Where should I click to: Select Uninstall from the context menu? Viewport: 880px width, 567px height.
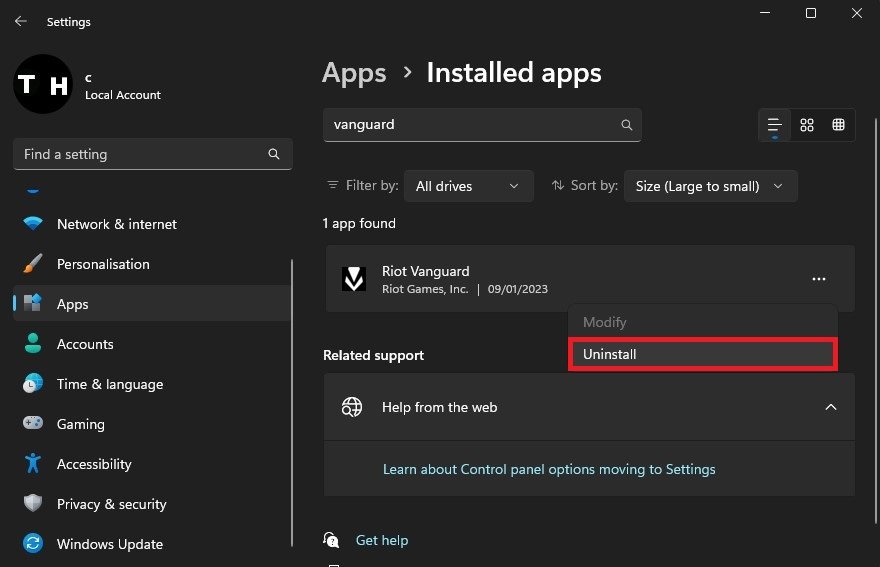point(702,354)
